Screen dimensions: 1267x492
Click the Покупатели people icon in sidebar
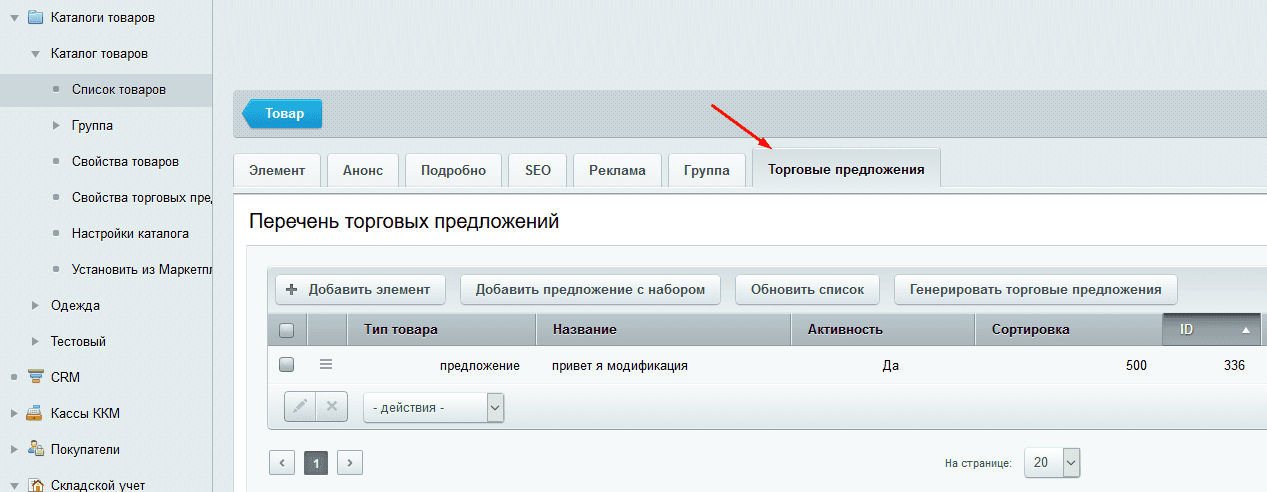pos(36,449)
